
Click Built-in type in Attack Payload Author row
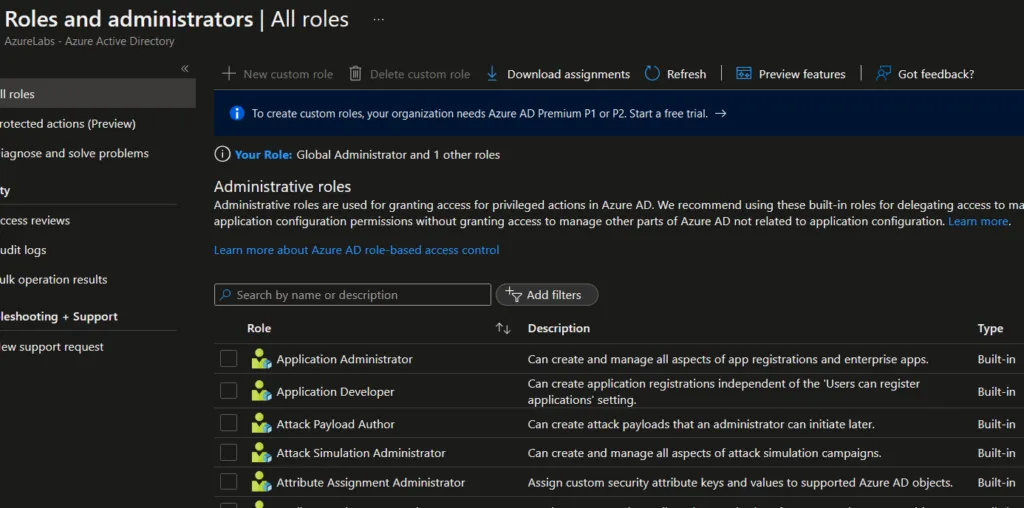997,424
